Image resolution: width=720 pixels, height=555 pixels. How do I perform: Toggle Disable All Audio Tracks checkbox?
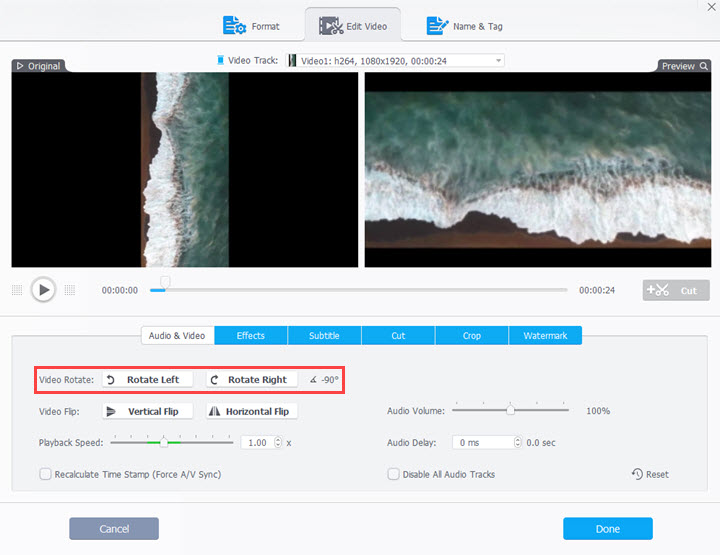394,474
